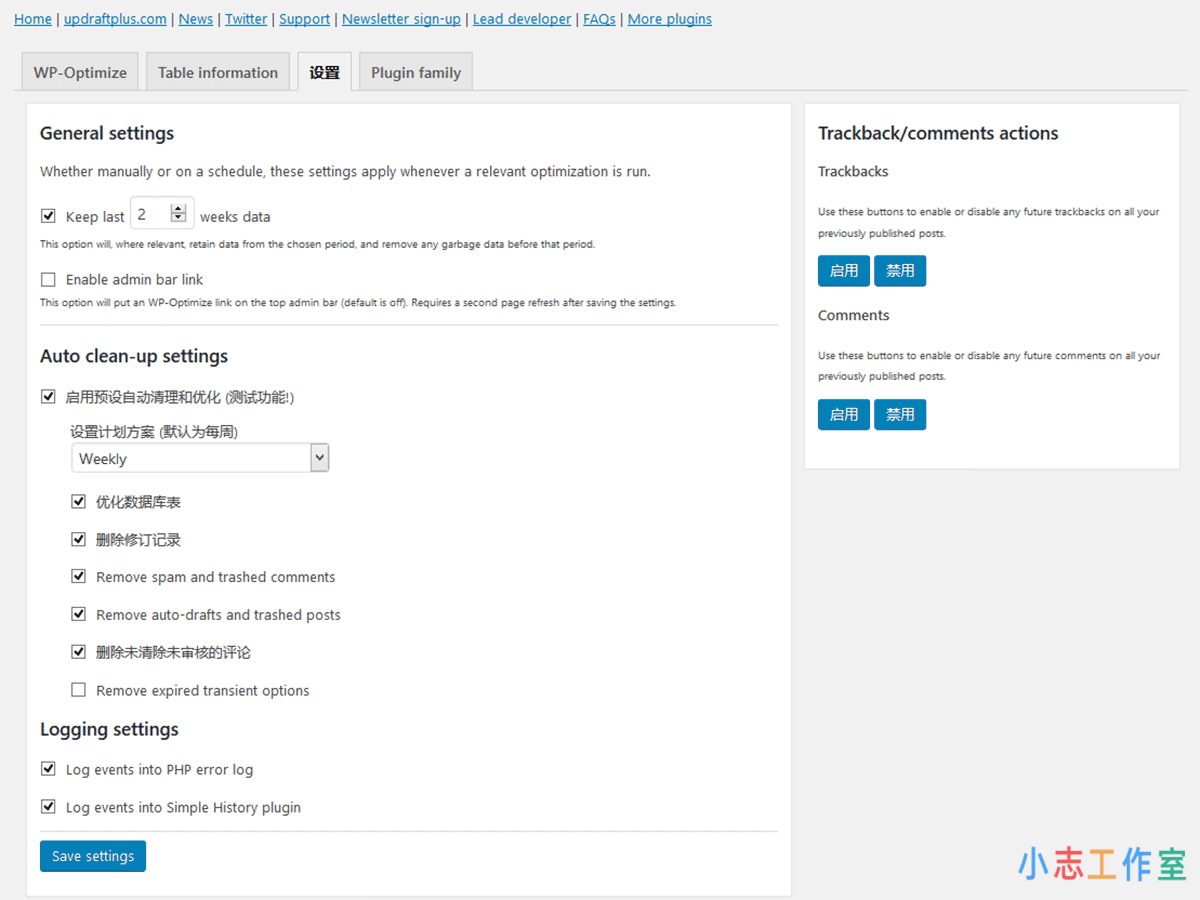Viewport: 1200px width, 900px height.
Task: Toggle Remove spam and trashed comments
Action: coord(78,576)
